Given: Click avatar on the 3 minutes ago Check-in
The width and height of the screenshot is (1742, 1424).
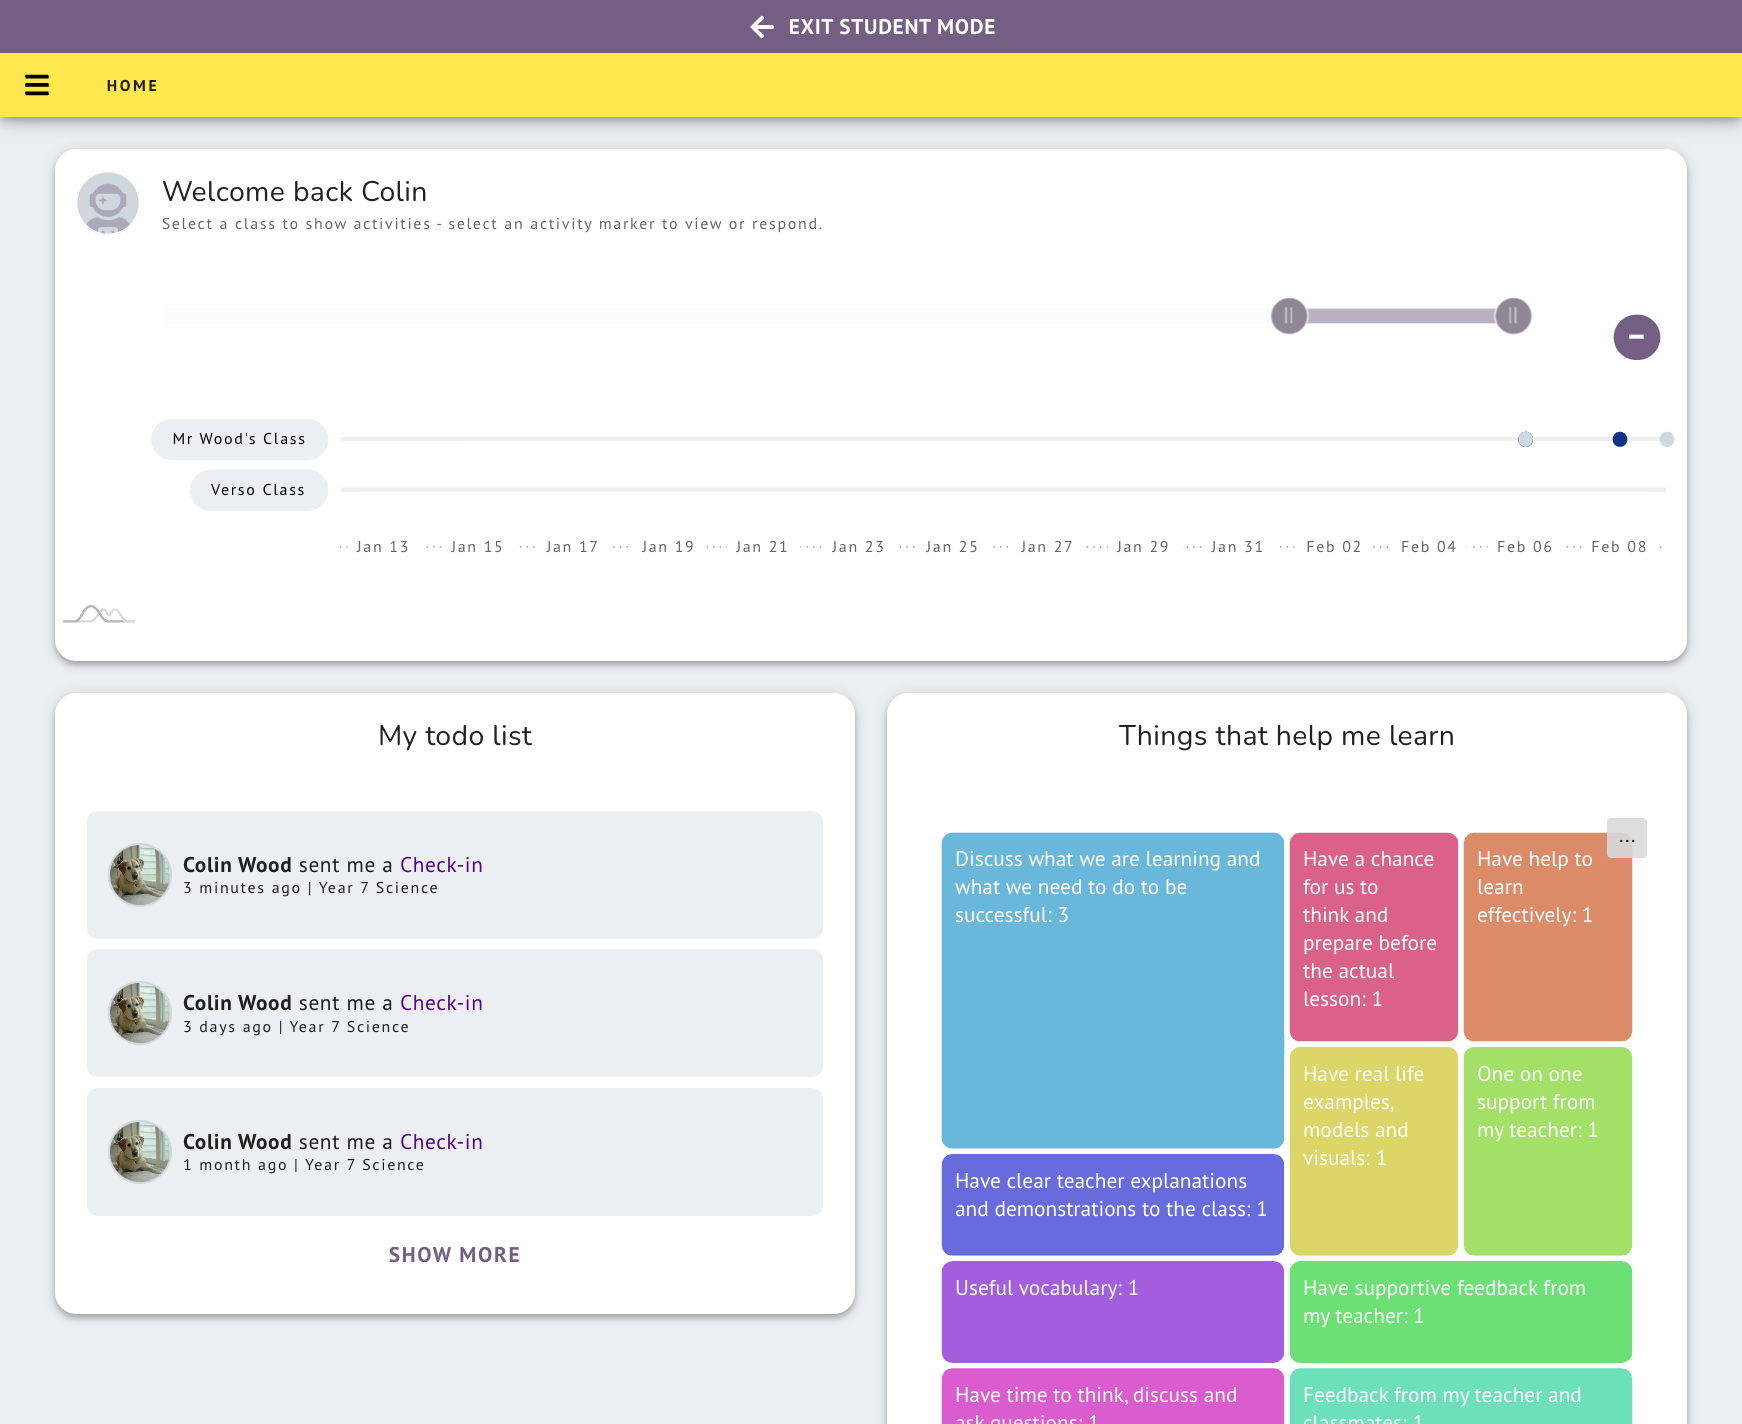Looking at the screenshot, I should tap(140, 874).
